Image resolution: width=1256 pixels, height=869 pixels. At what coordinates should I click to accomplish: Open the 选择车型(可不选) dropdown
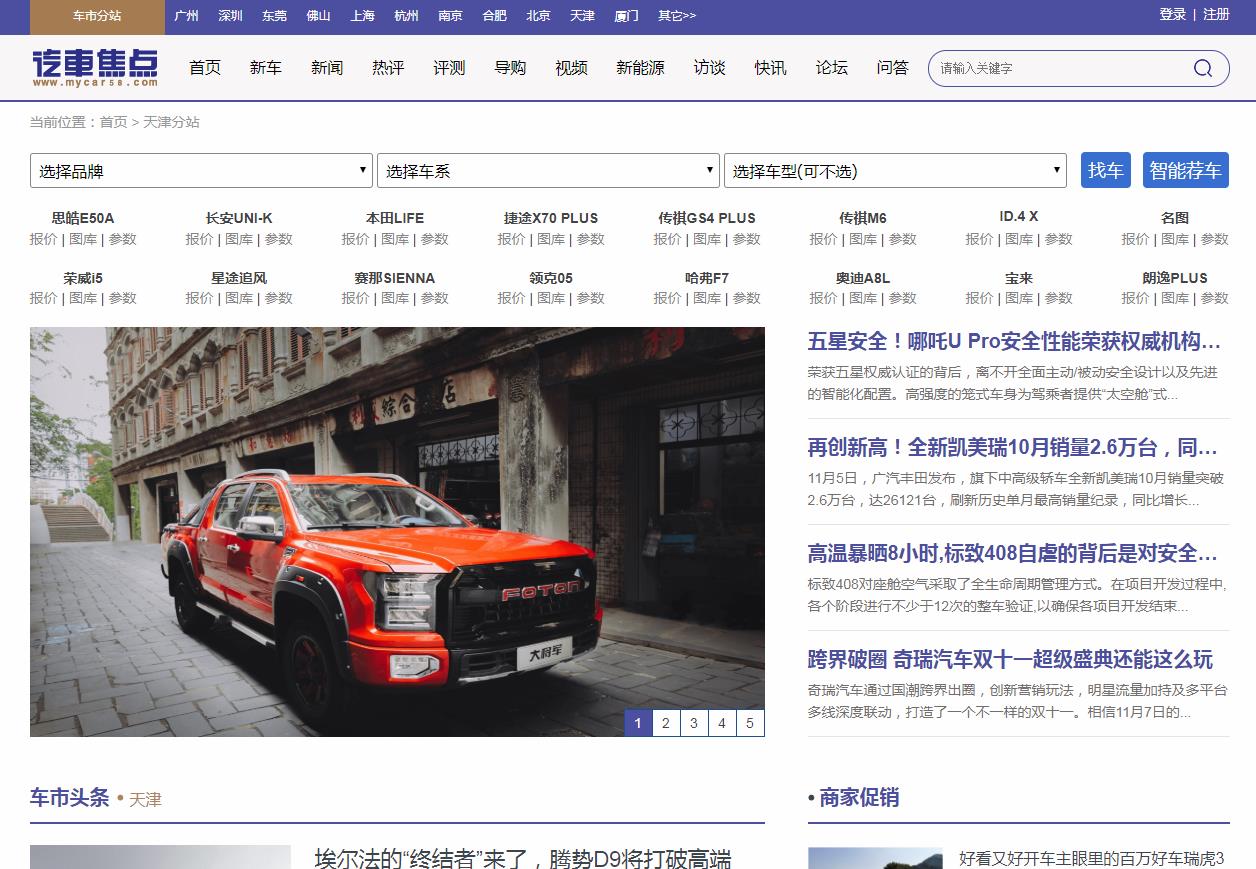click(x=895, y=171)
